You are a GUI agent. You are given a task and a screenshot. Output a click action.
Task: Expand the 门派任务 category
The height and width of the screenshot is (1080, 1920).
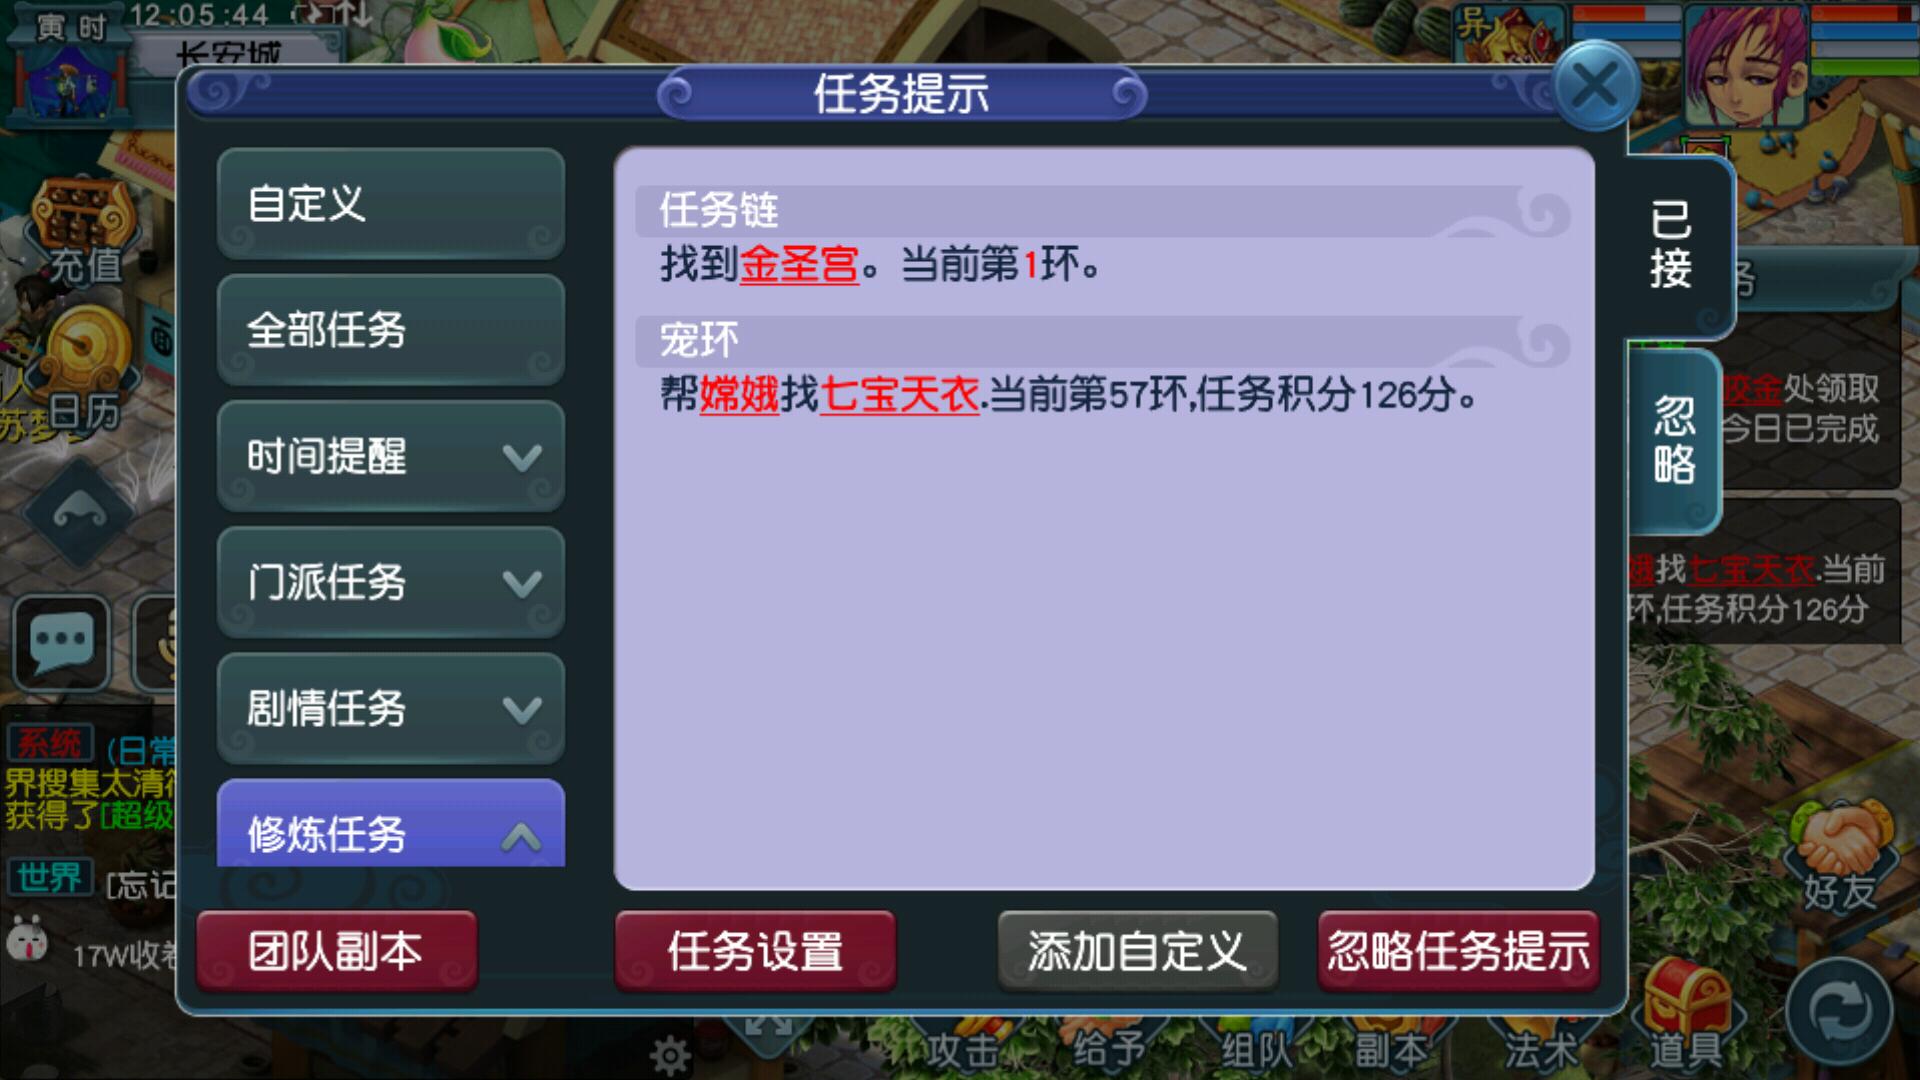pos(391,582)
